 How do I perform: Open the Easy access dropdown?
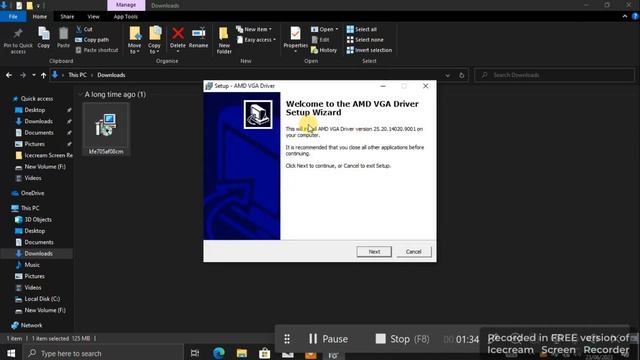[x=256, y=40]
